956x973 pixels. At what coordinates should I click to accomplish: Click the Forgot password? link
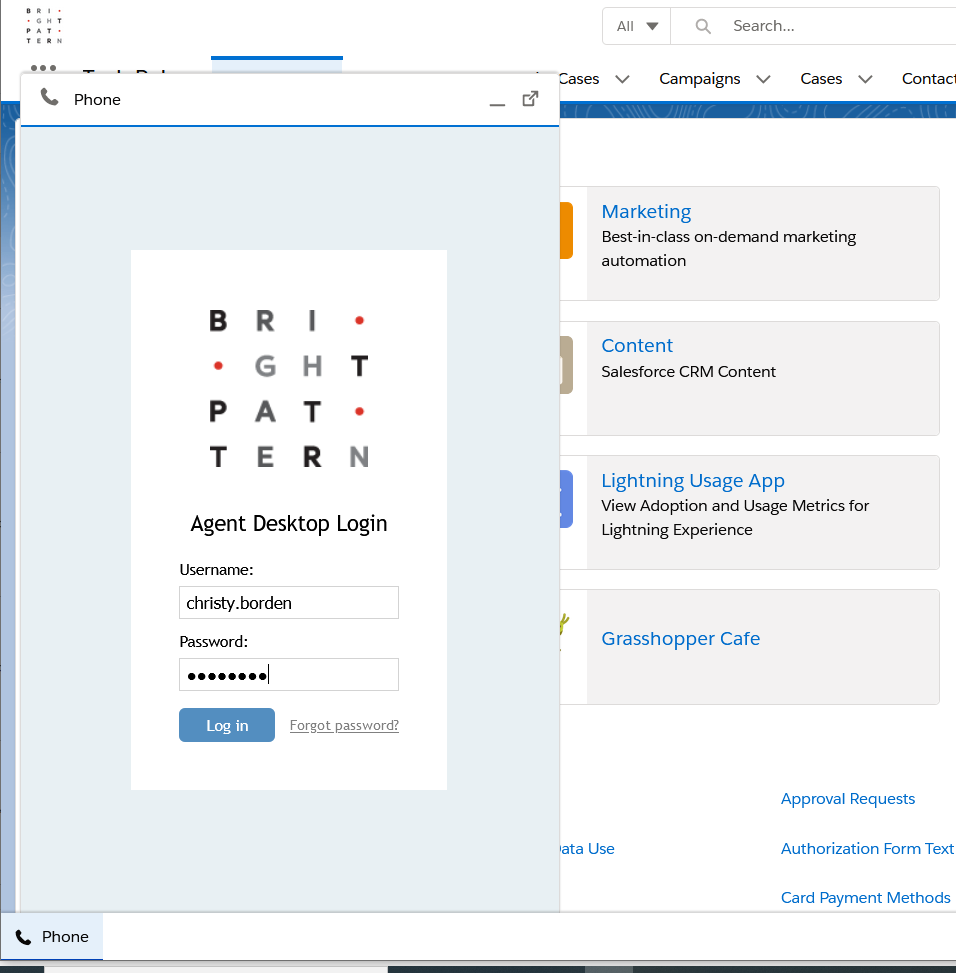(x=344, y=725)
